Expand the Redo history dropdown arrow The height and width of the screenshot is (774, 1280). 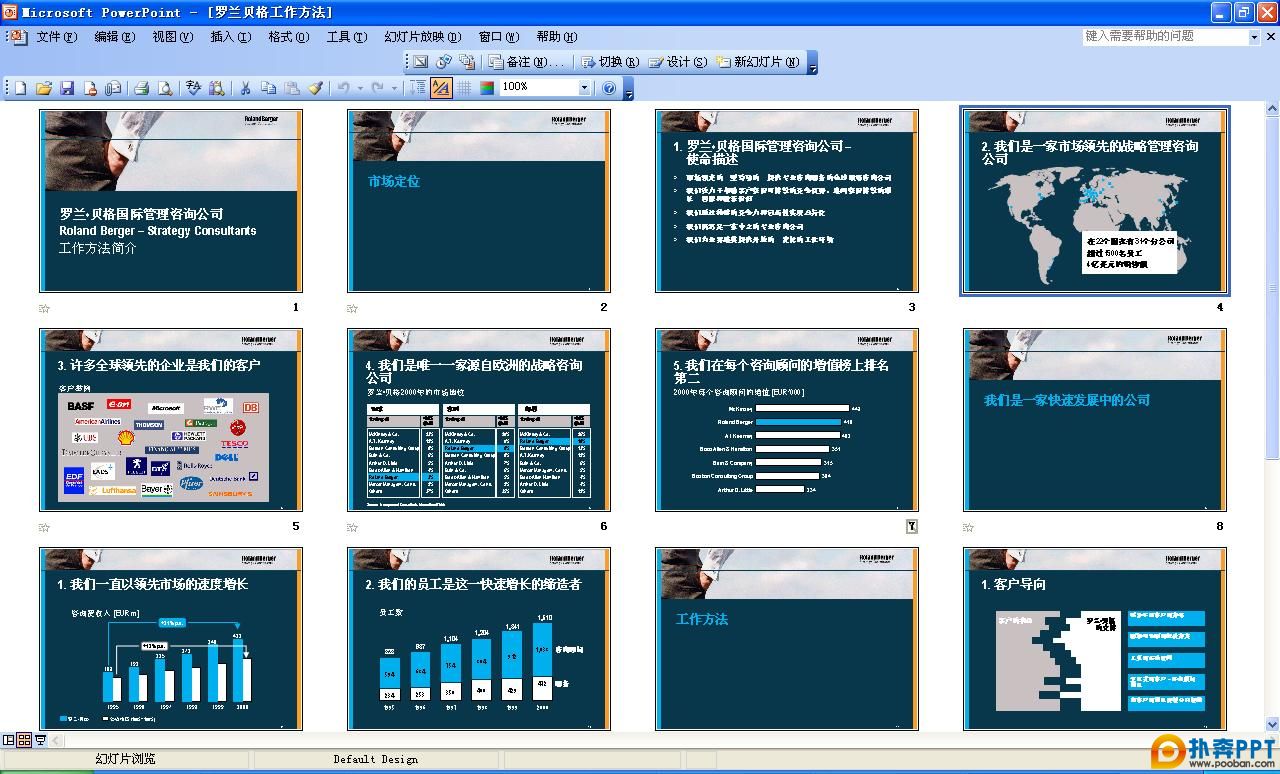pyautogui.click(x=392, y=88)
